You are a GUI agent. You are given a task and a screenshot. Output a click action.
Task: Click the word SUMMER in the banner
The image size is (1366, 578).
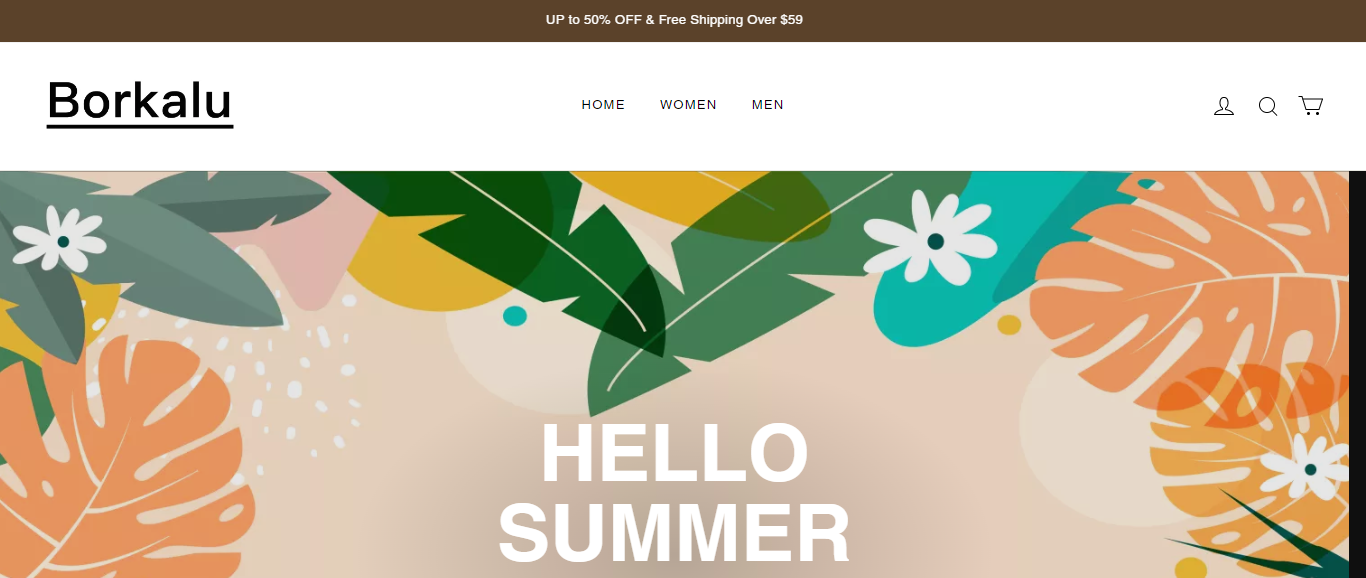[x=674, y=533]
